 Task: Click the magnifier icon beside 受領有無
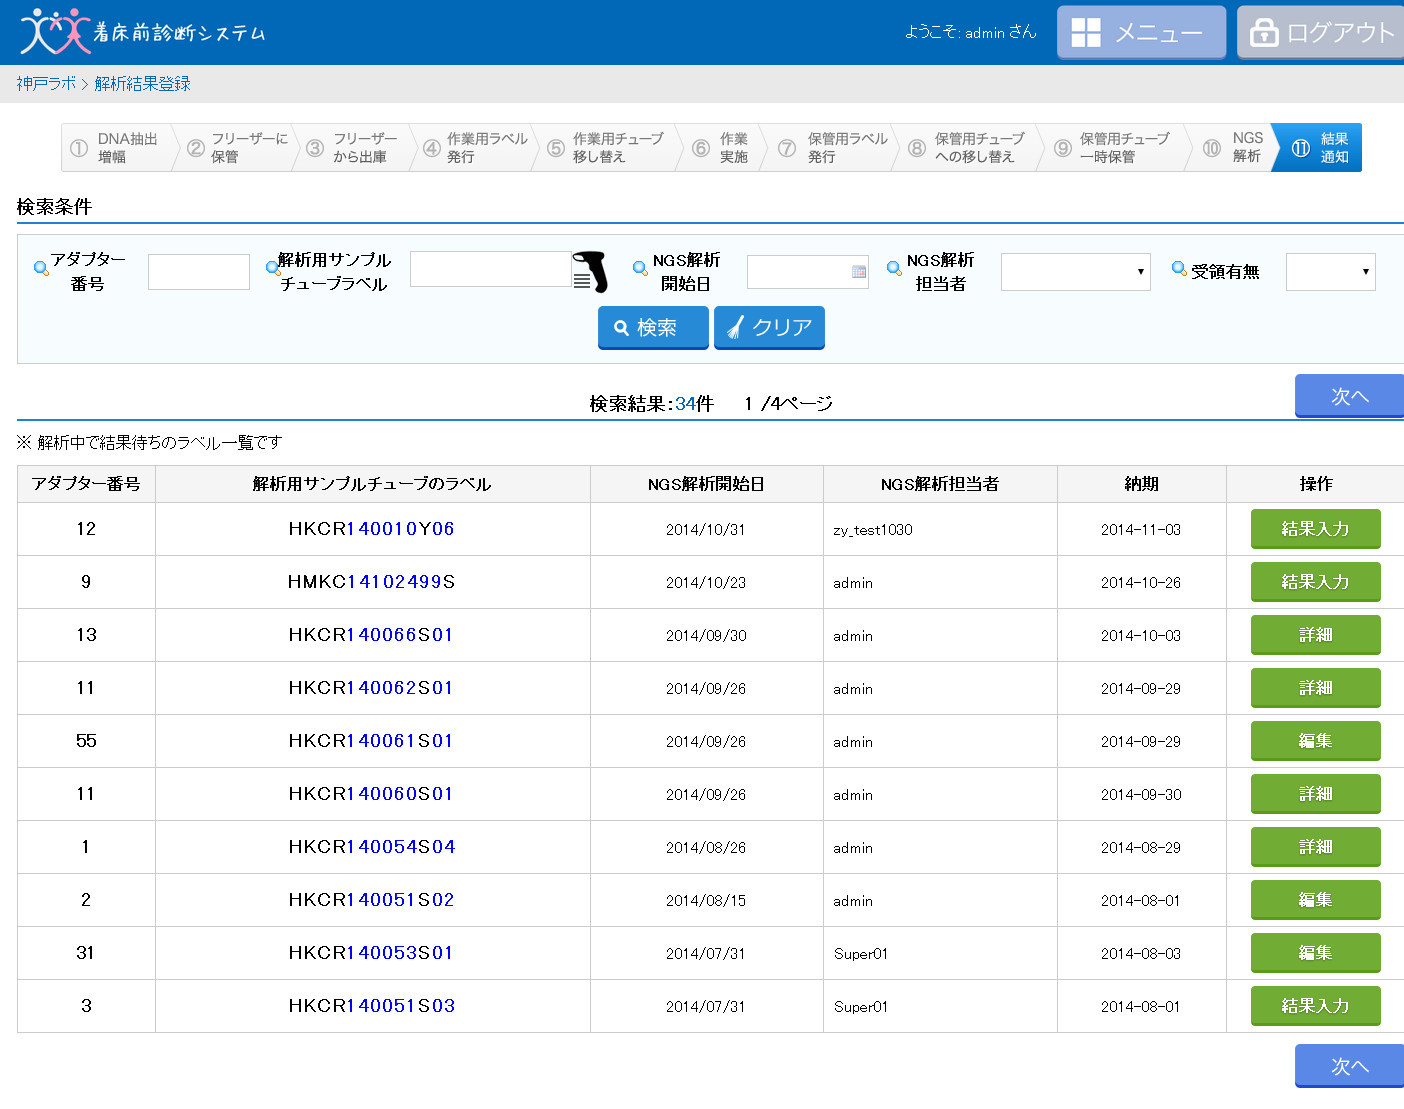click(1179, 269)
